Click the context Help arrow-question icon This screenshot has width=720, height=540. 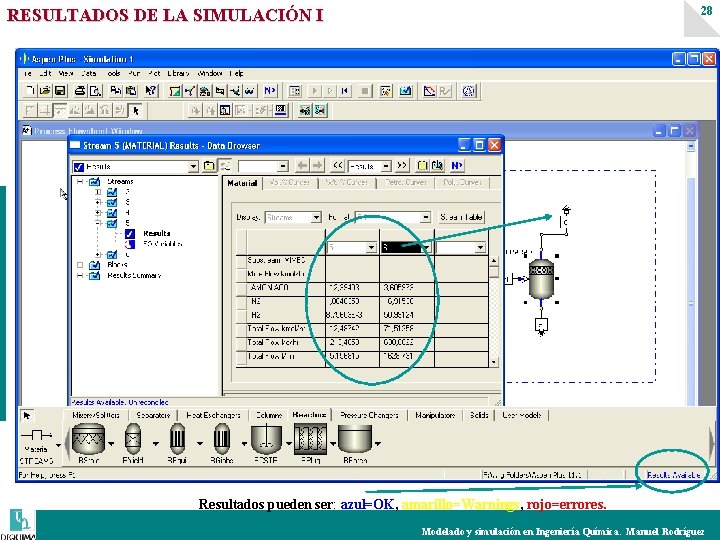tap(151, 91)
